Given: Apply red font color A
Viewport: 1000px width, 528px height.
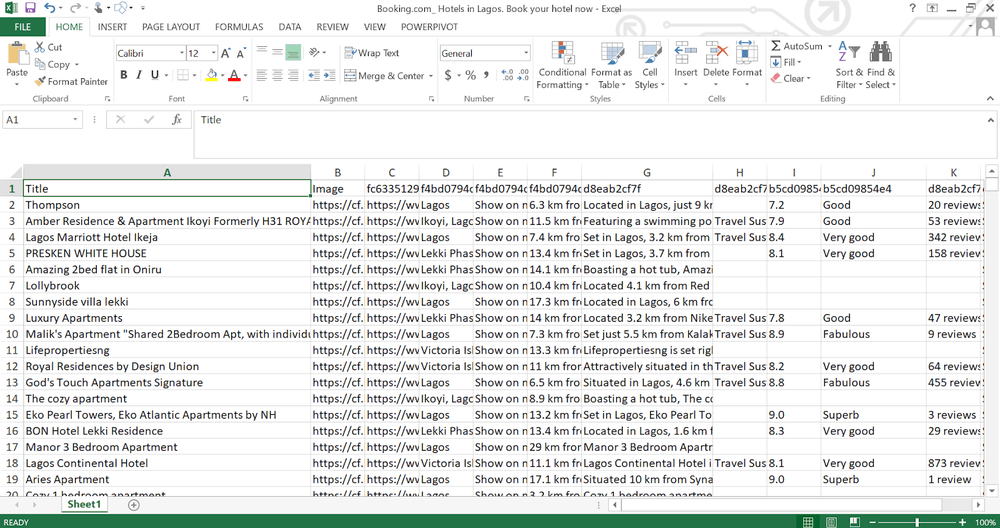Looking at the screenshot, I should (234, 75).
